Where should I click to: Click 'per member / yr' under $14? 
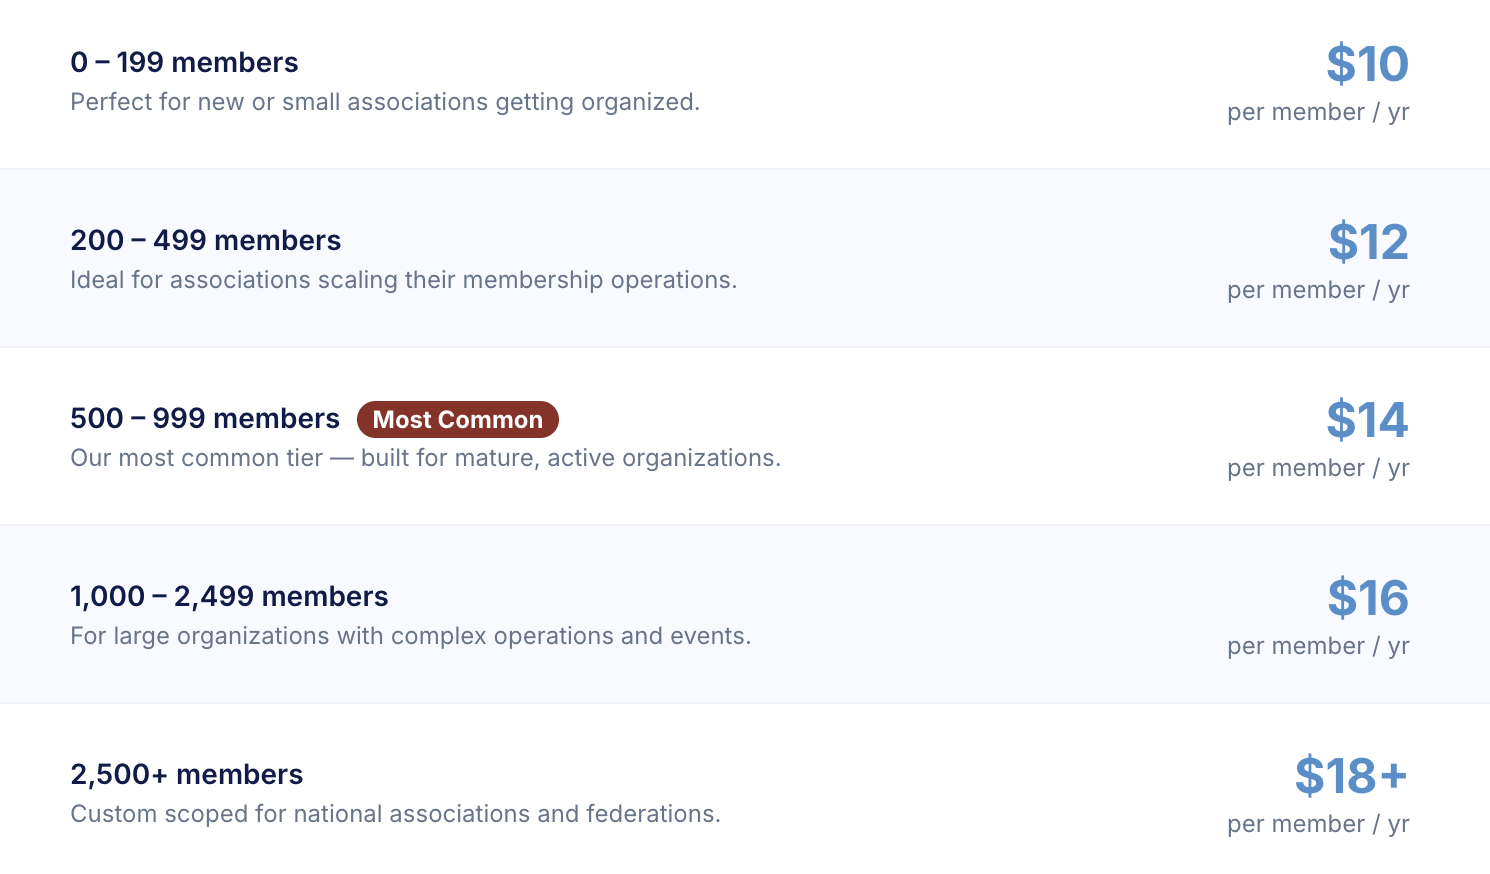(1318, 468)
